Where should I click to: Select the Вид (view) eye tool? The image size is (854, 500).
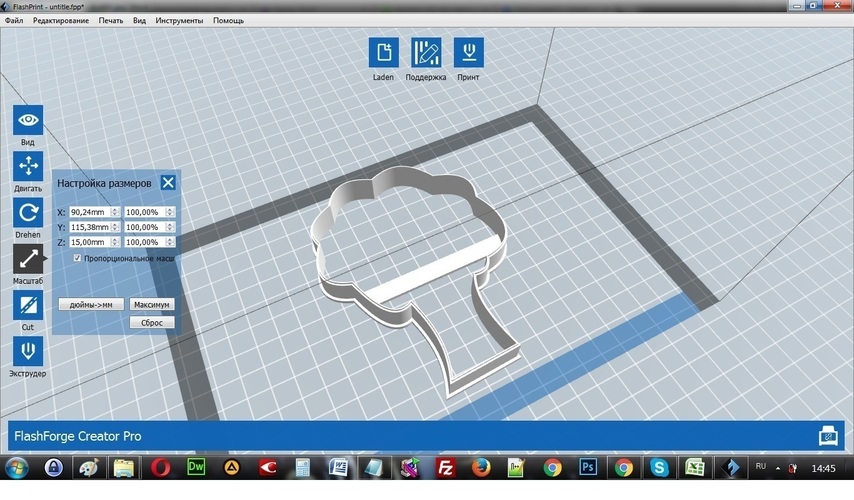tap(28, 120)
